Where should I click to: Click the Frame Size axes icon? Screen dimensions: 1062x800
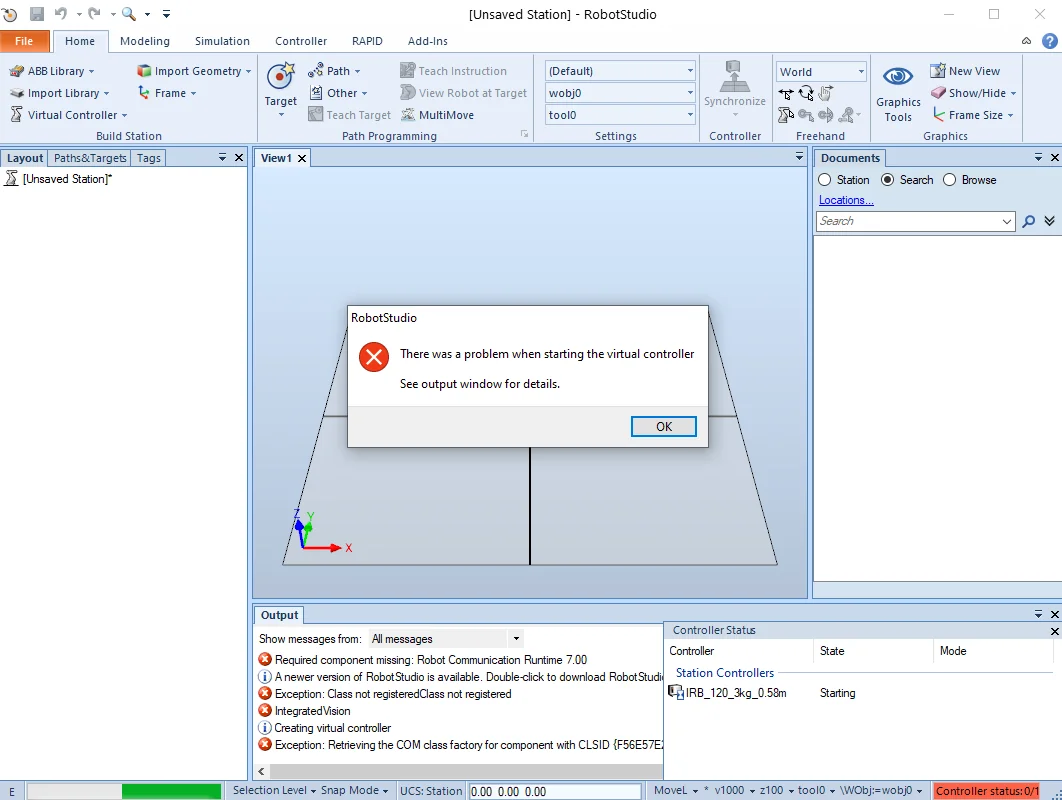click(937, 114)
